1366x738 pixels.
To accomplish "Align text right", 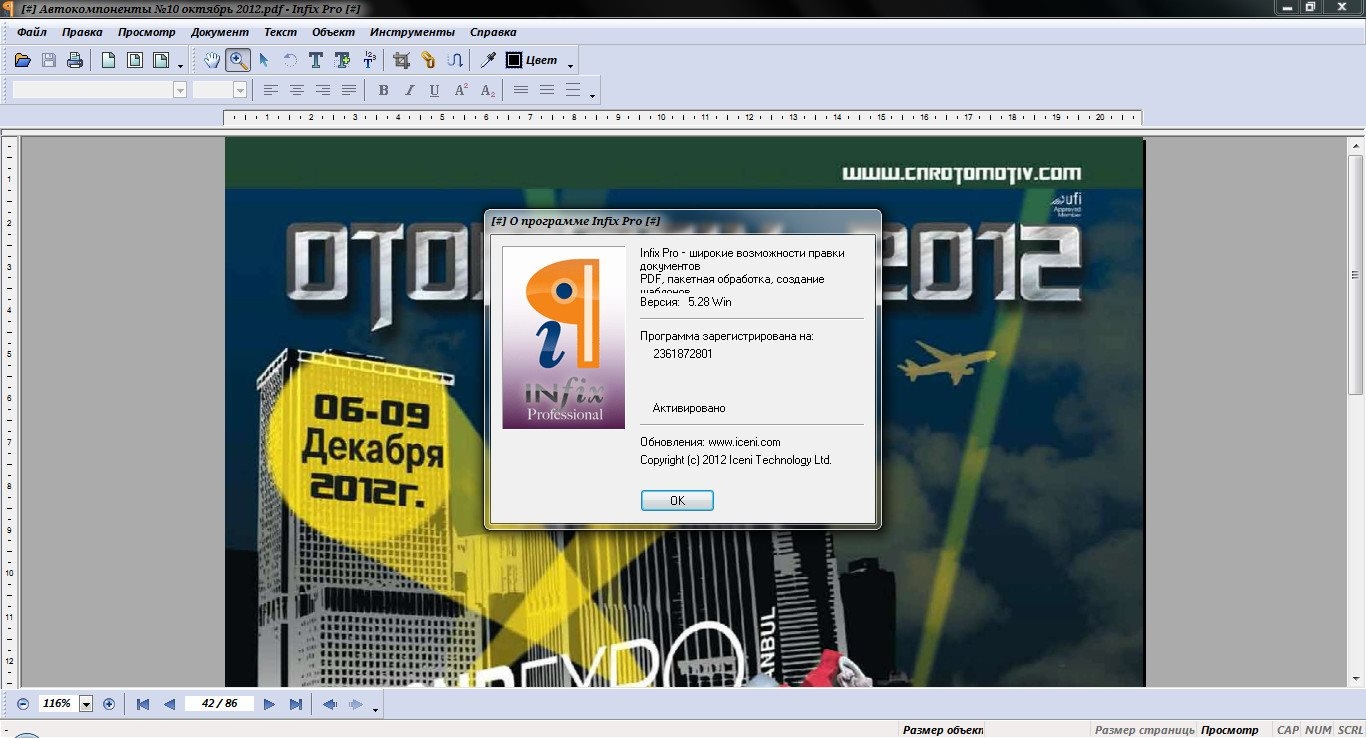I will click(323, 90).
